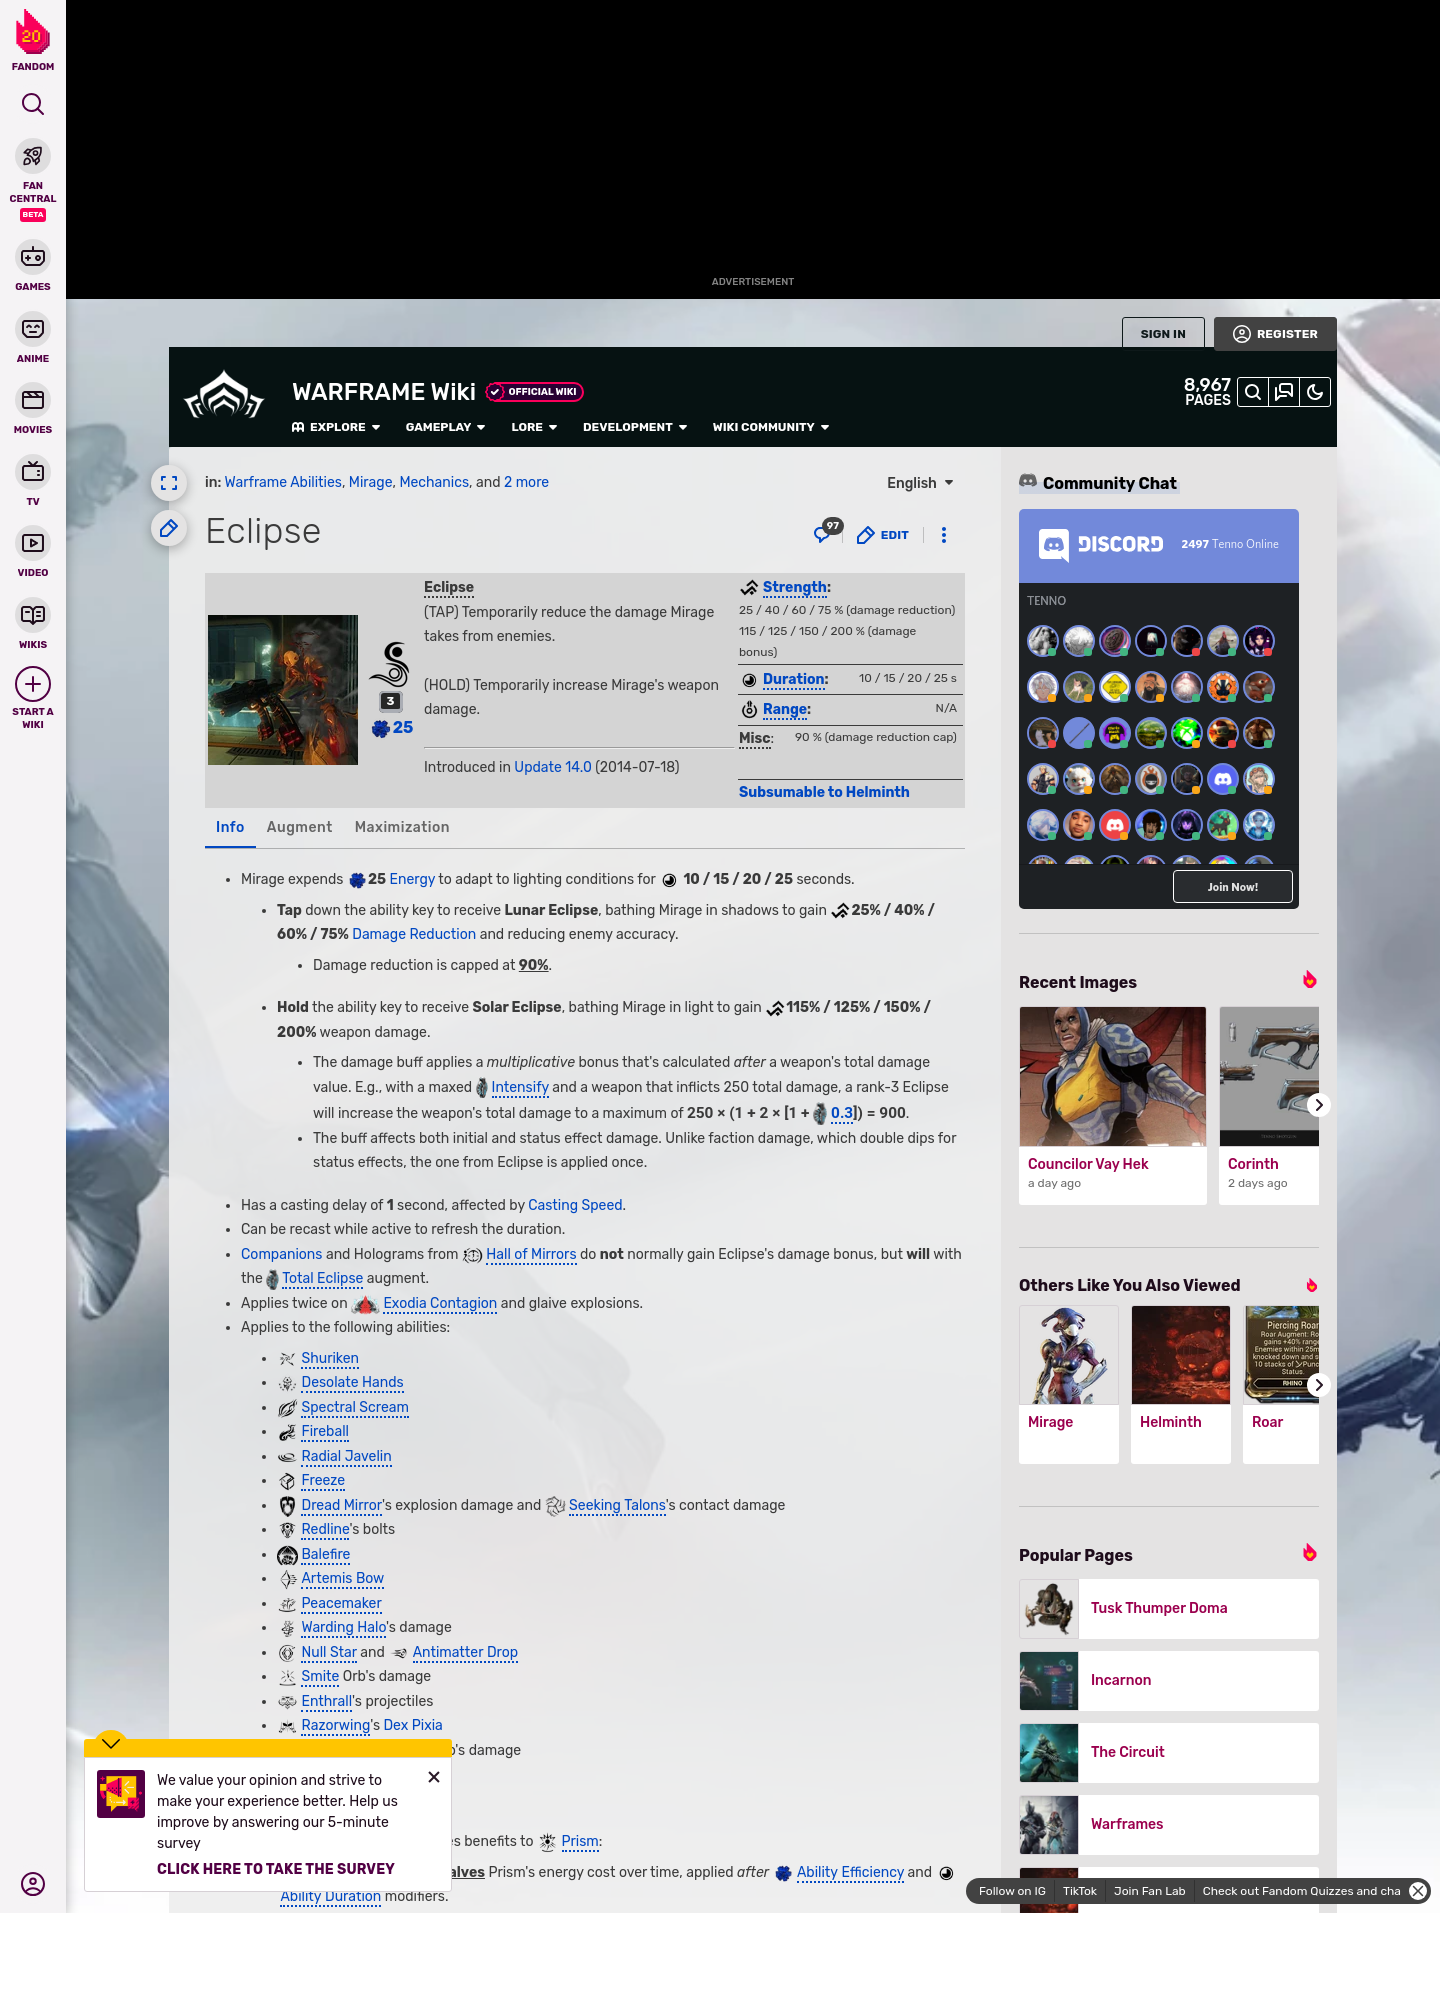Open the Mirage recommended page card
The width and height of the screenshot is (1440, 2000).
click(1069, 1385)
